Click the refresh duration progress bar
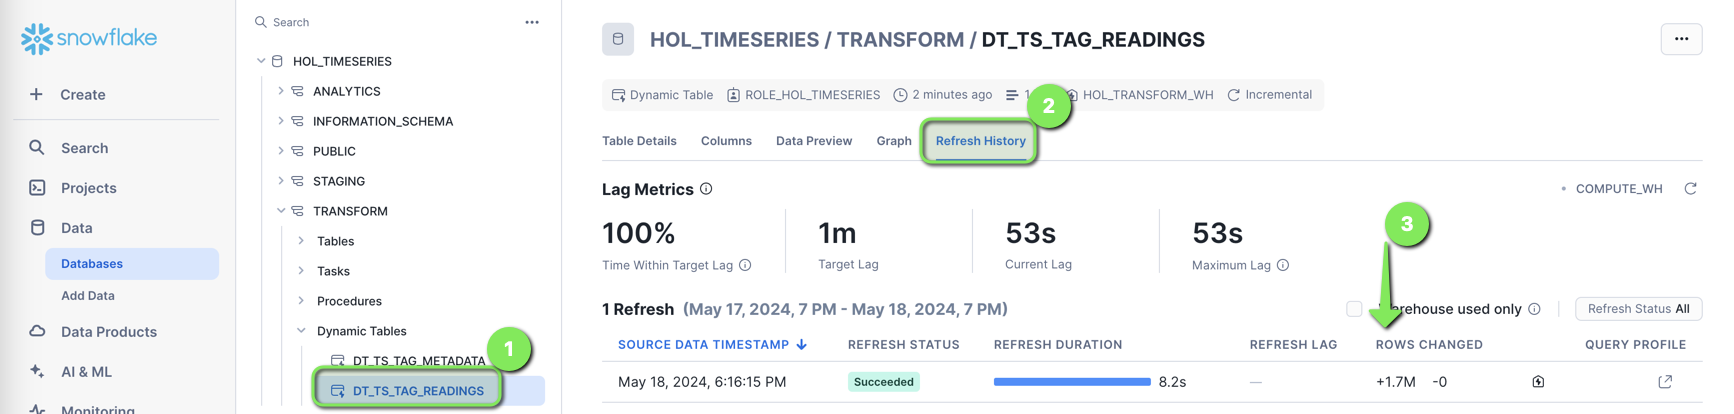Screen dimensions: 1734x414 coord(1072,382)
